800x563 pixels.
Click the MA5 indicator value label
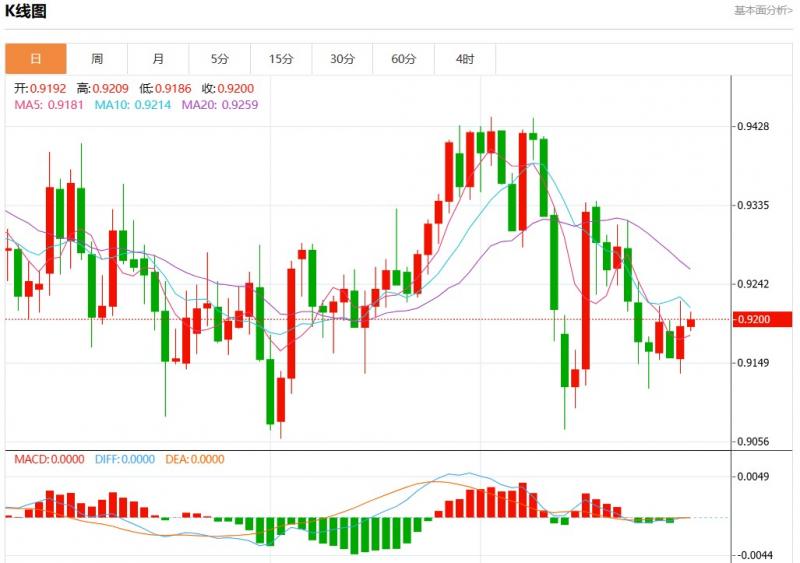click(x=50, y=104)
